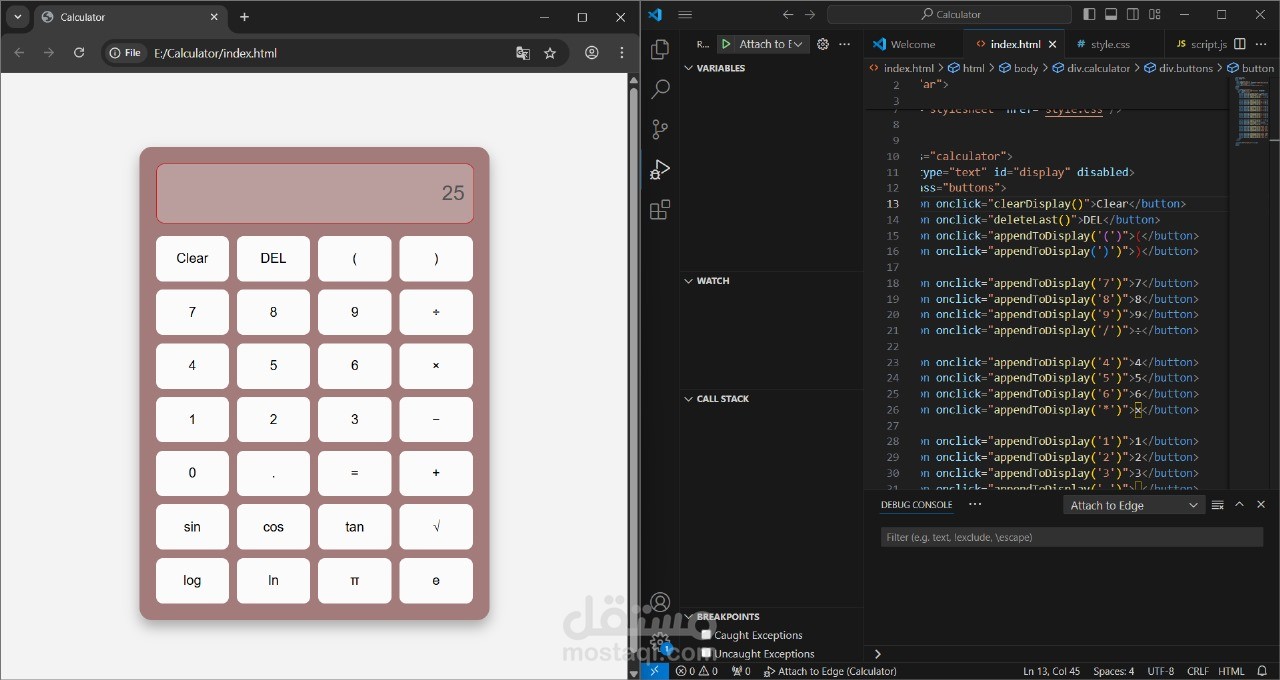
Task: Reload the Calculator page in the browser
Action: pyautogui.click(x=79, y=53)
